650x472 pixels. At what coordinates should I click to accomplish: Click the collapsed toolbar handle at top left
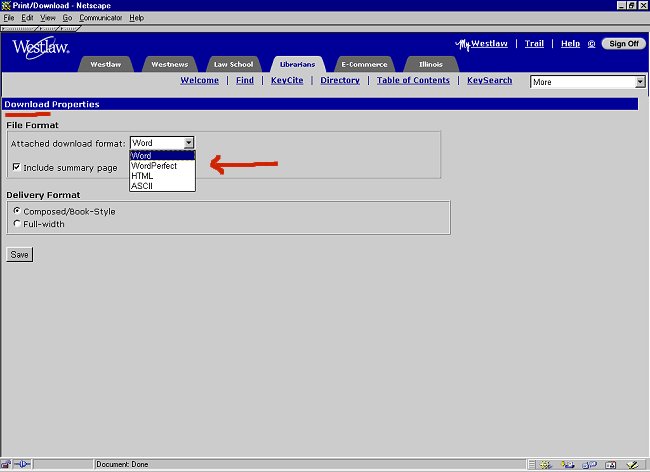tap(19, 29)
